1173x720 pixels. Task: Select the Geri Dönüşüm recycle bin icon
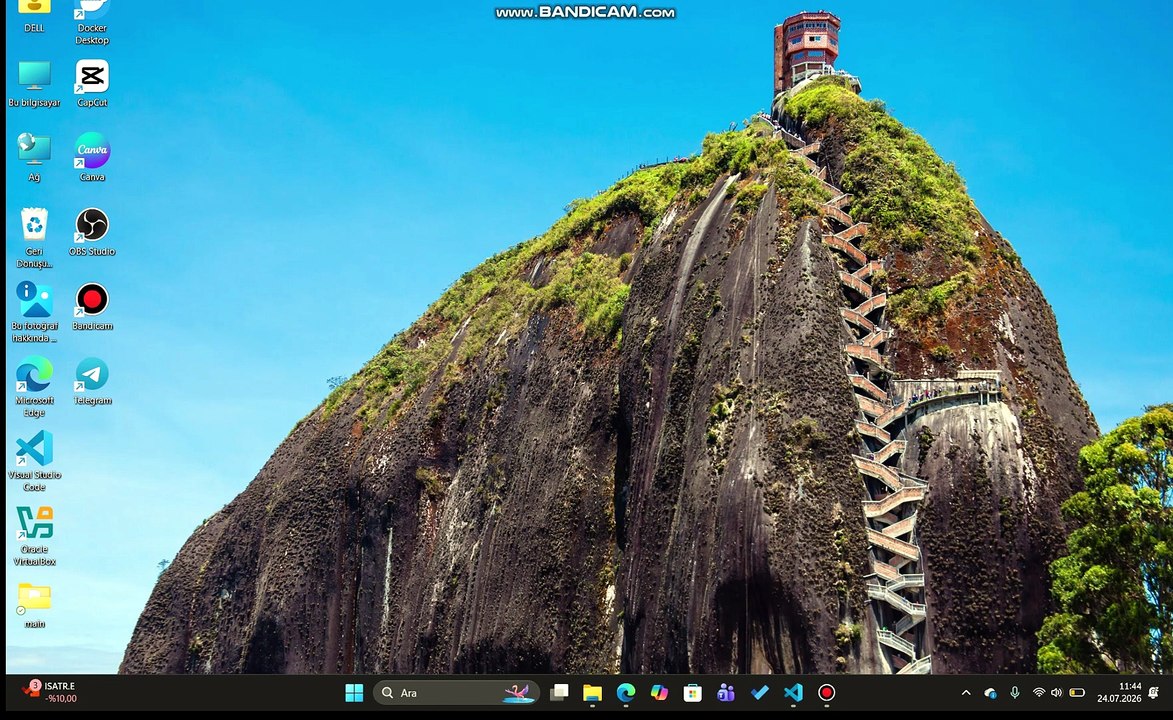pyautogui.click(x=34, y=238)
